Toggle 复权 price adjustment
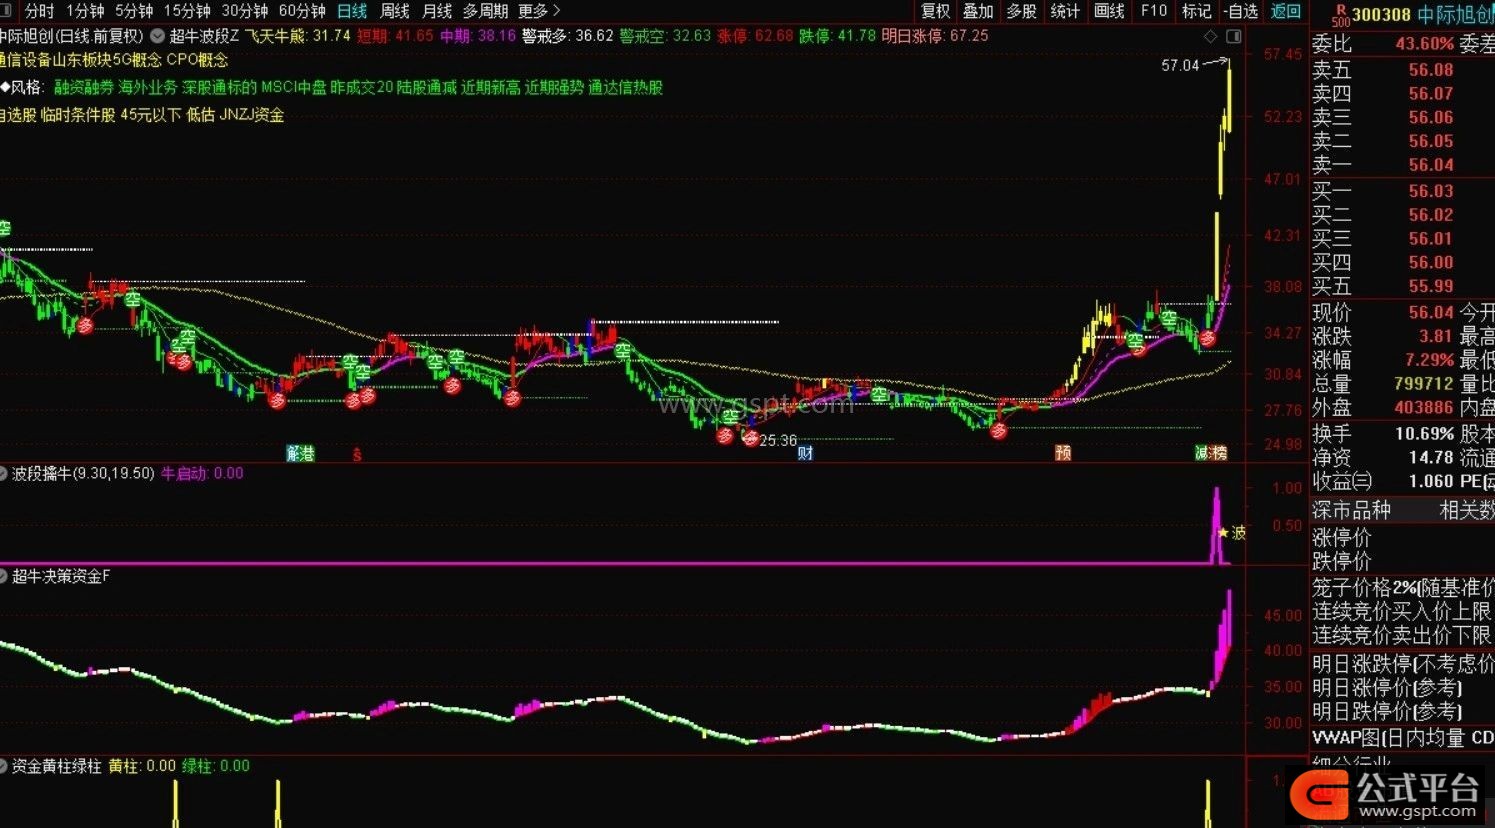 click(x=935, y=11)
